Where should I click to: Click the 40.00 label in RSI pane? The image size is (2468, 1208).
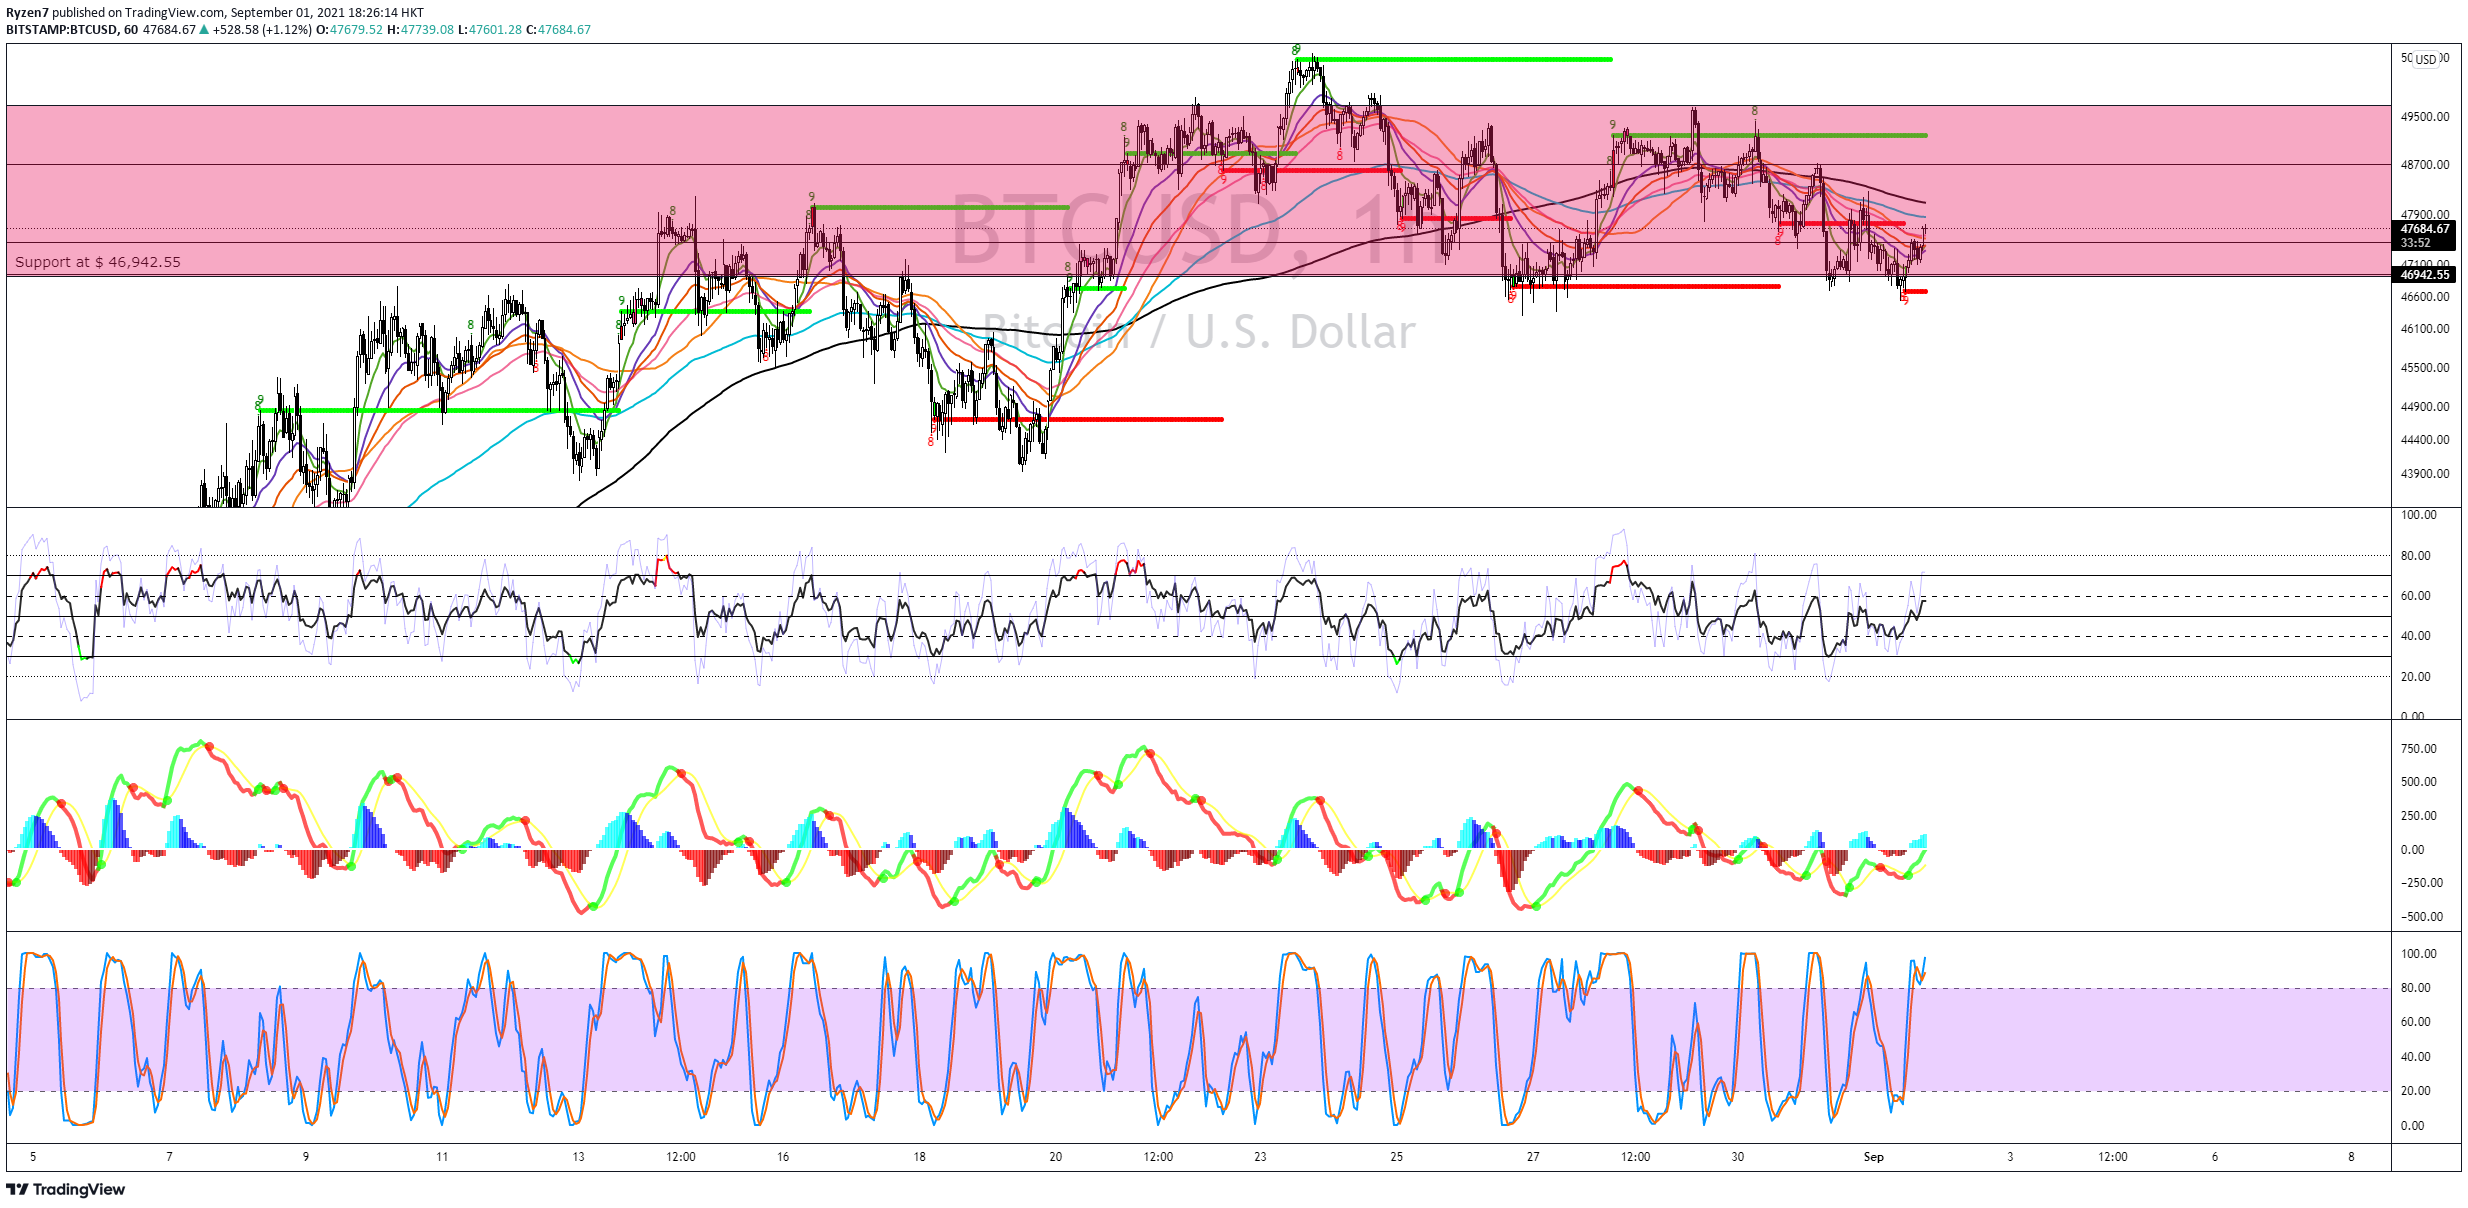2416,636
